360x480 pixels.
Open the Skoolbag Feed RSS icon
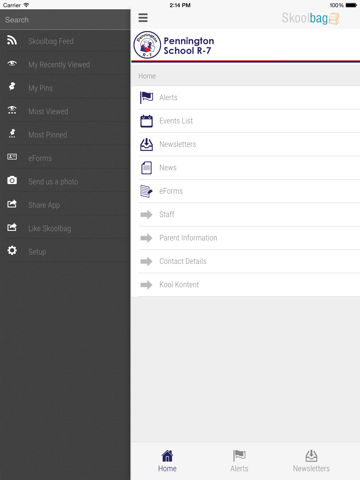click(x=12, y=40)
